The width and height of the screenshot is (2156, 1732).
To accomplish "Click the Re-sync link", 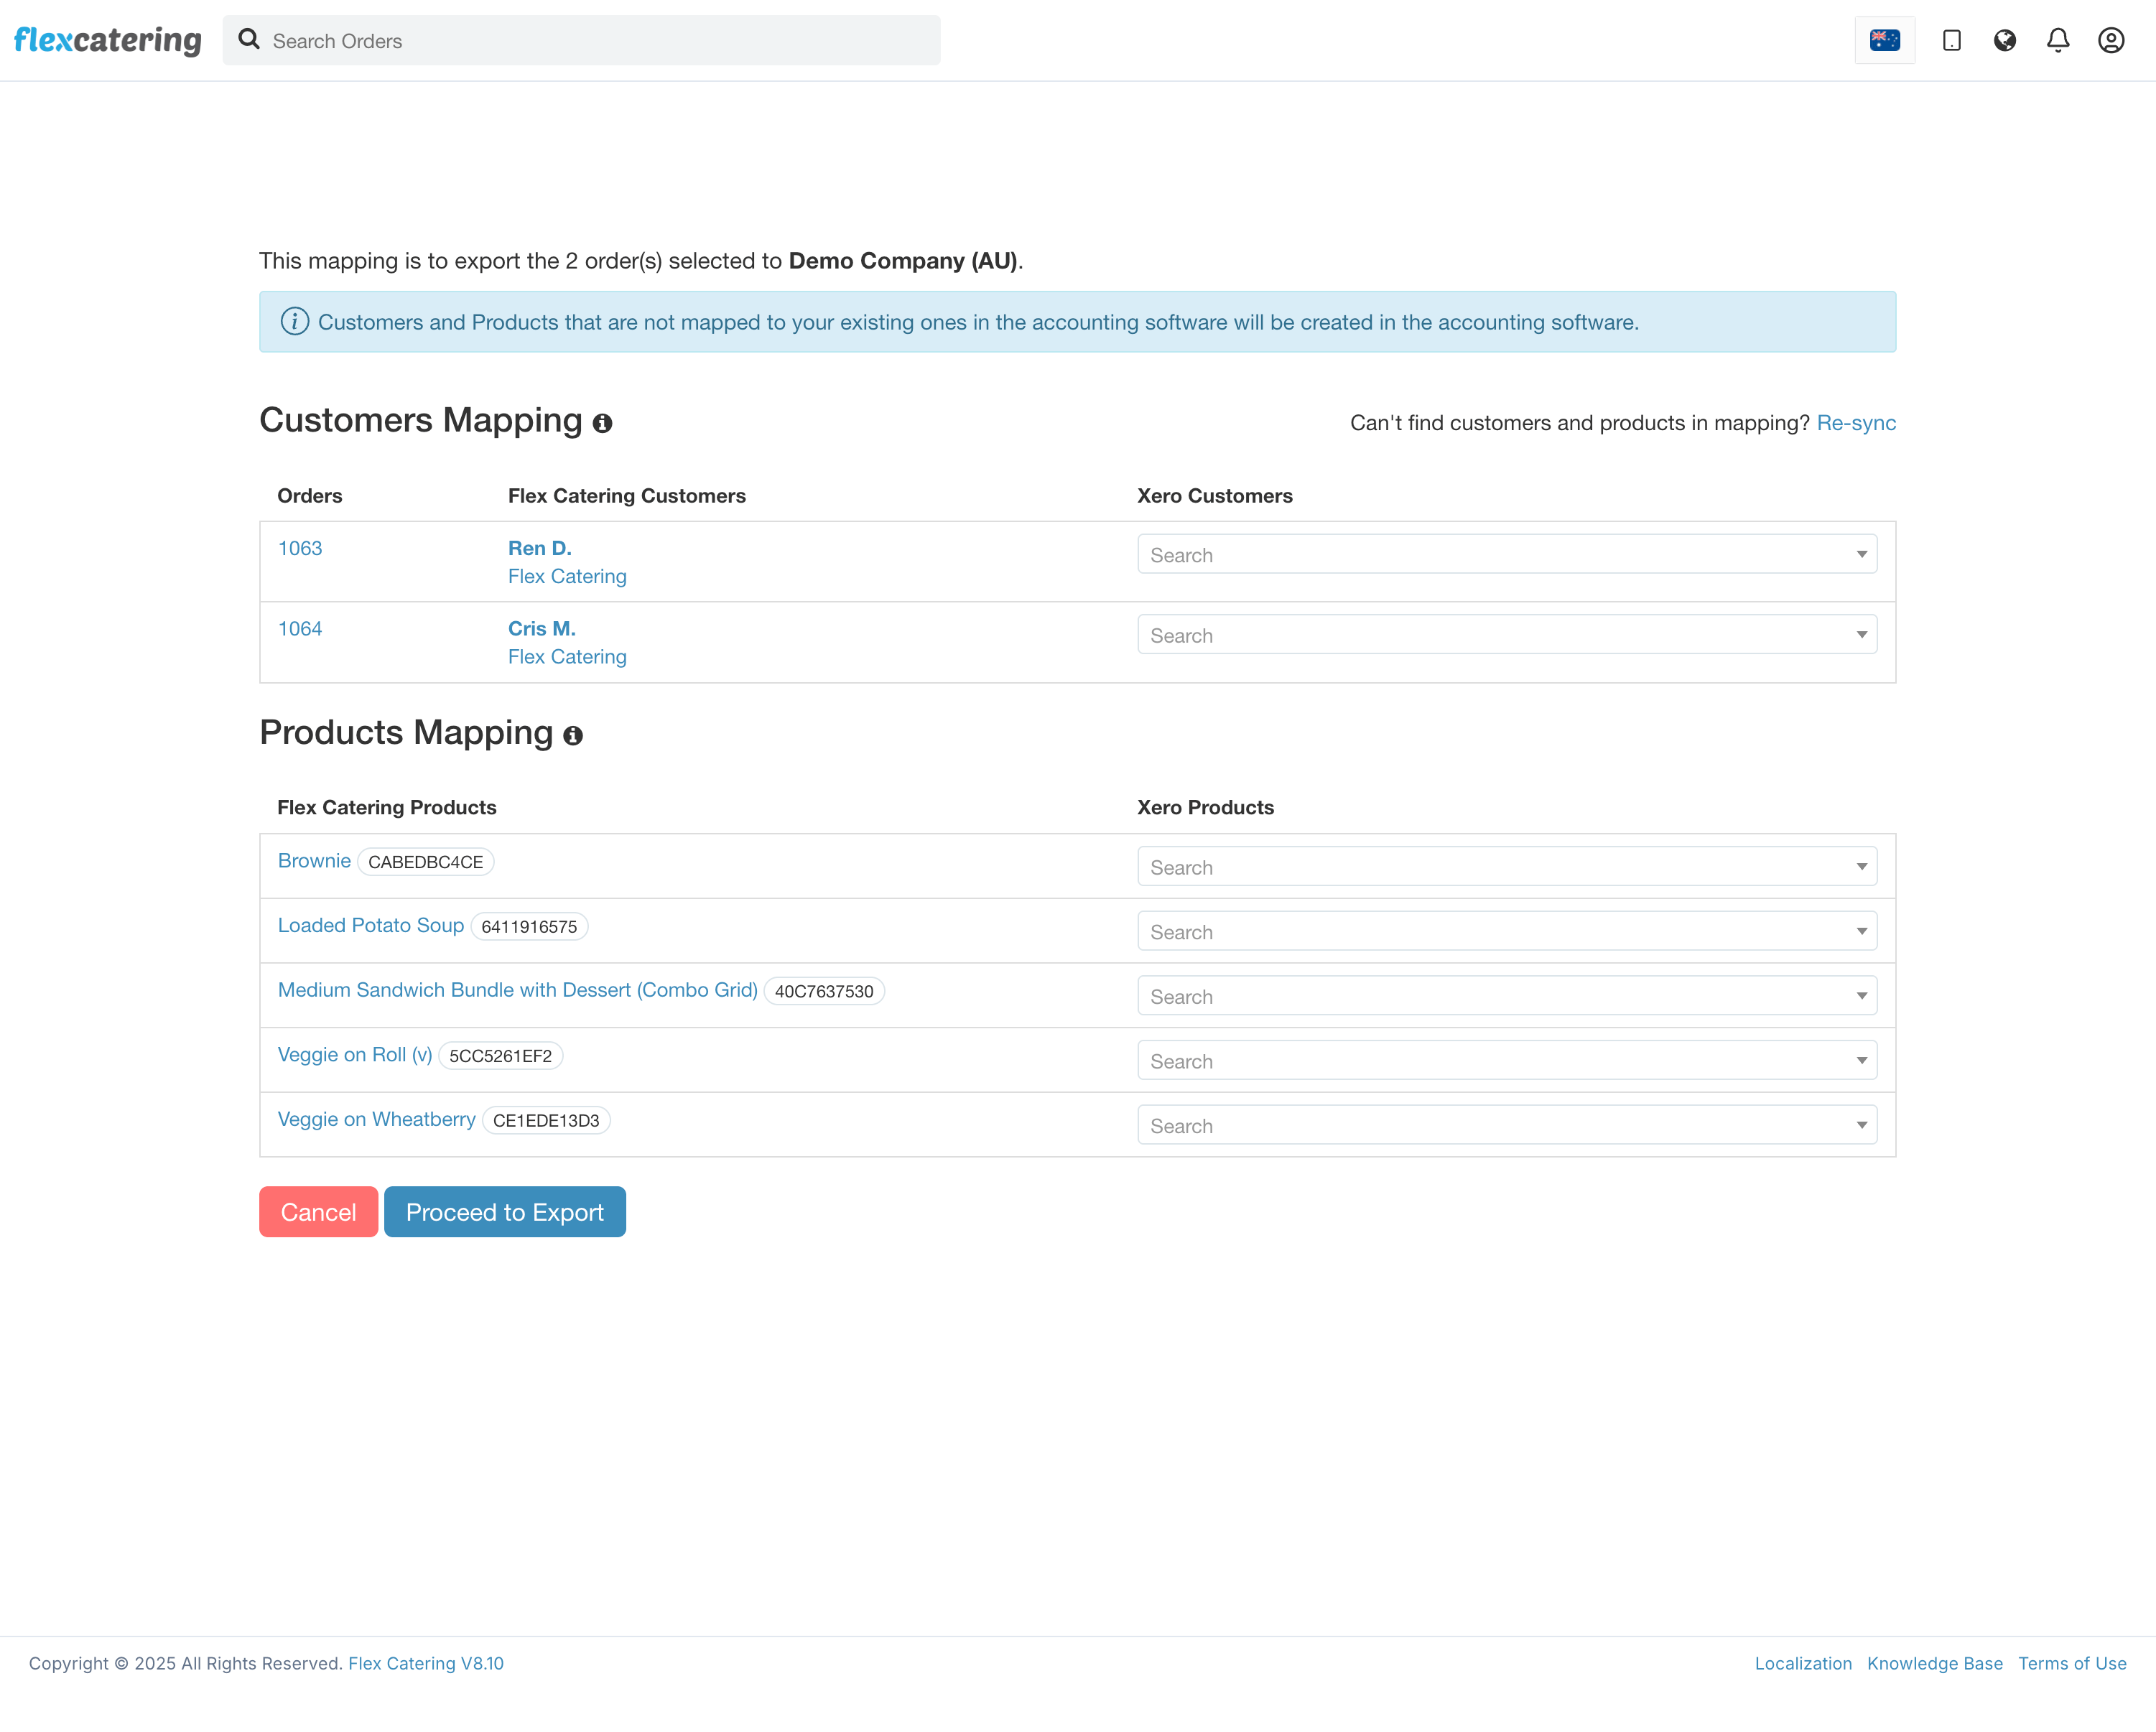I will [x=1856, y=423].
